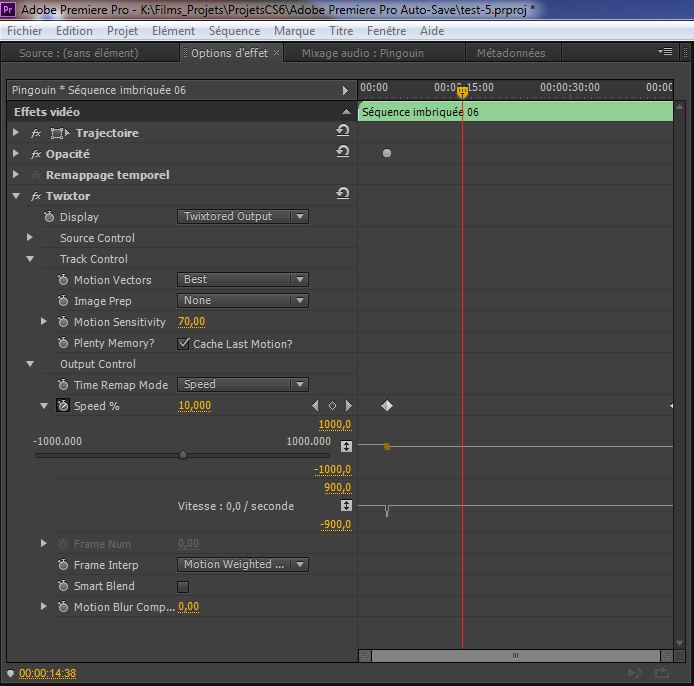Open the Image Prep None dropdown
The width and height of the screenshot is (694, 686).
point(243,301)
